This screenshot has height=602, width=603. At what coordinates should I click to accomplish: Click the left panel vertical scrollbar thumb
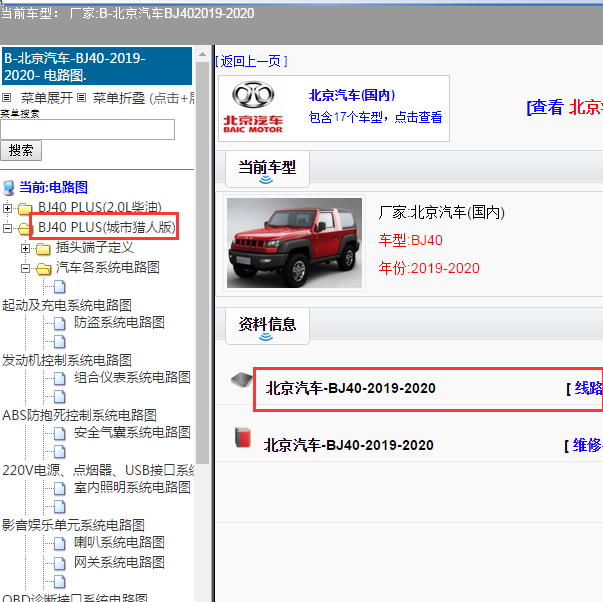tap(202, 263)
